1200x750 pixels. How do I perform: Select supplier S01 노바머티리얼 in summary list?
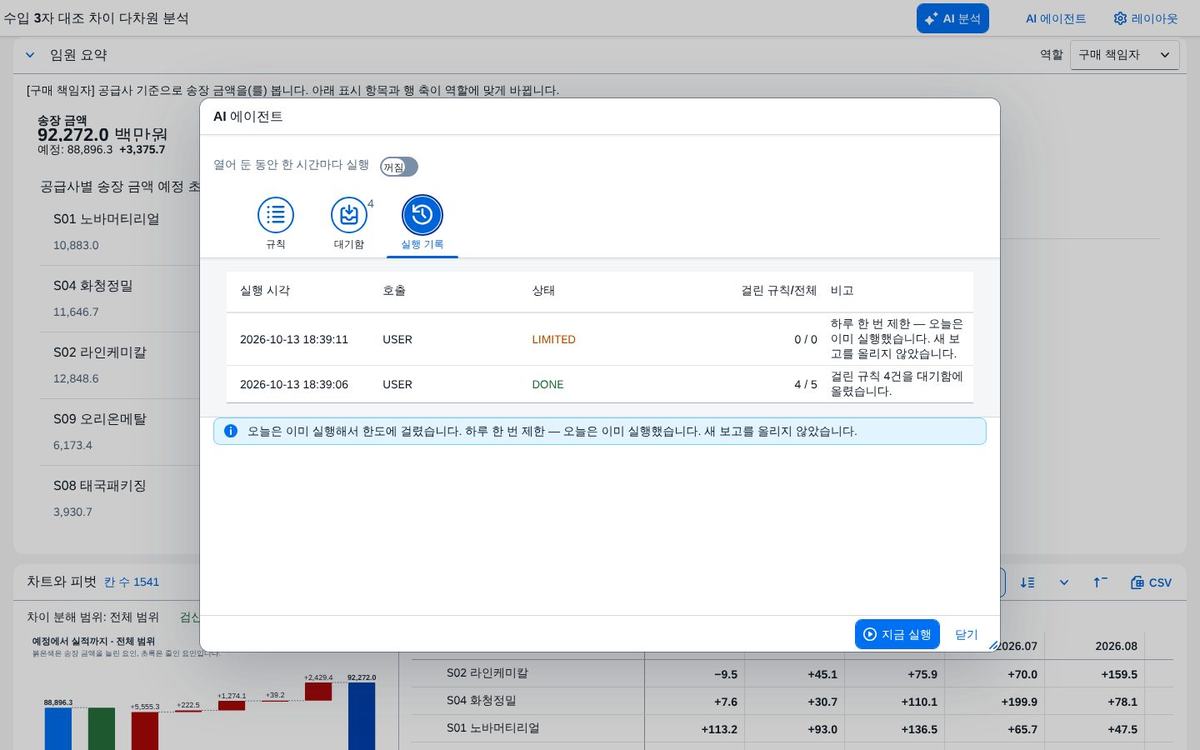click(106, 218)
